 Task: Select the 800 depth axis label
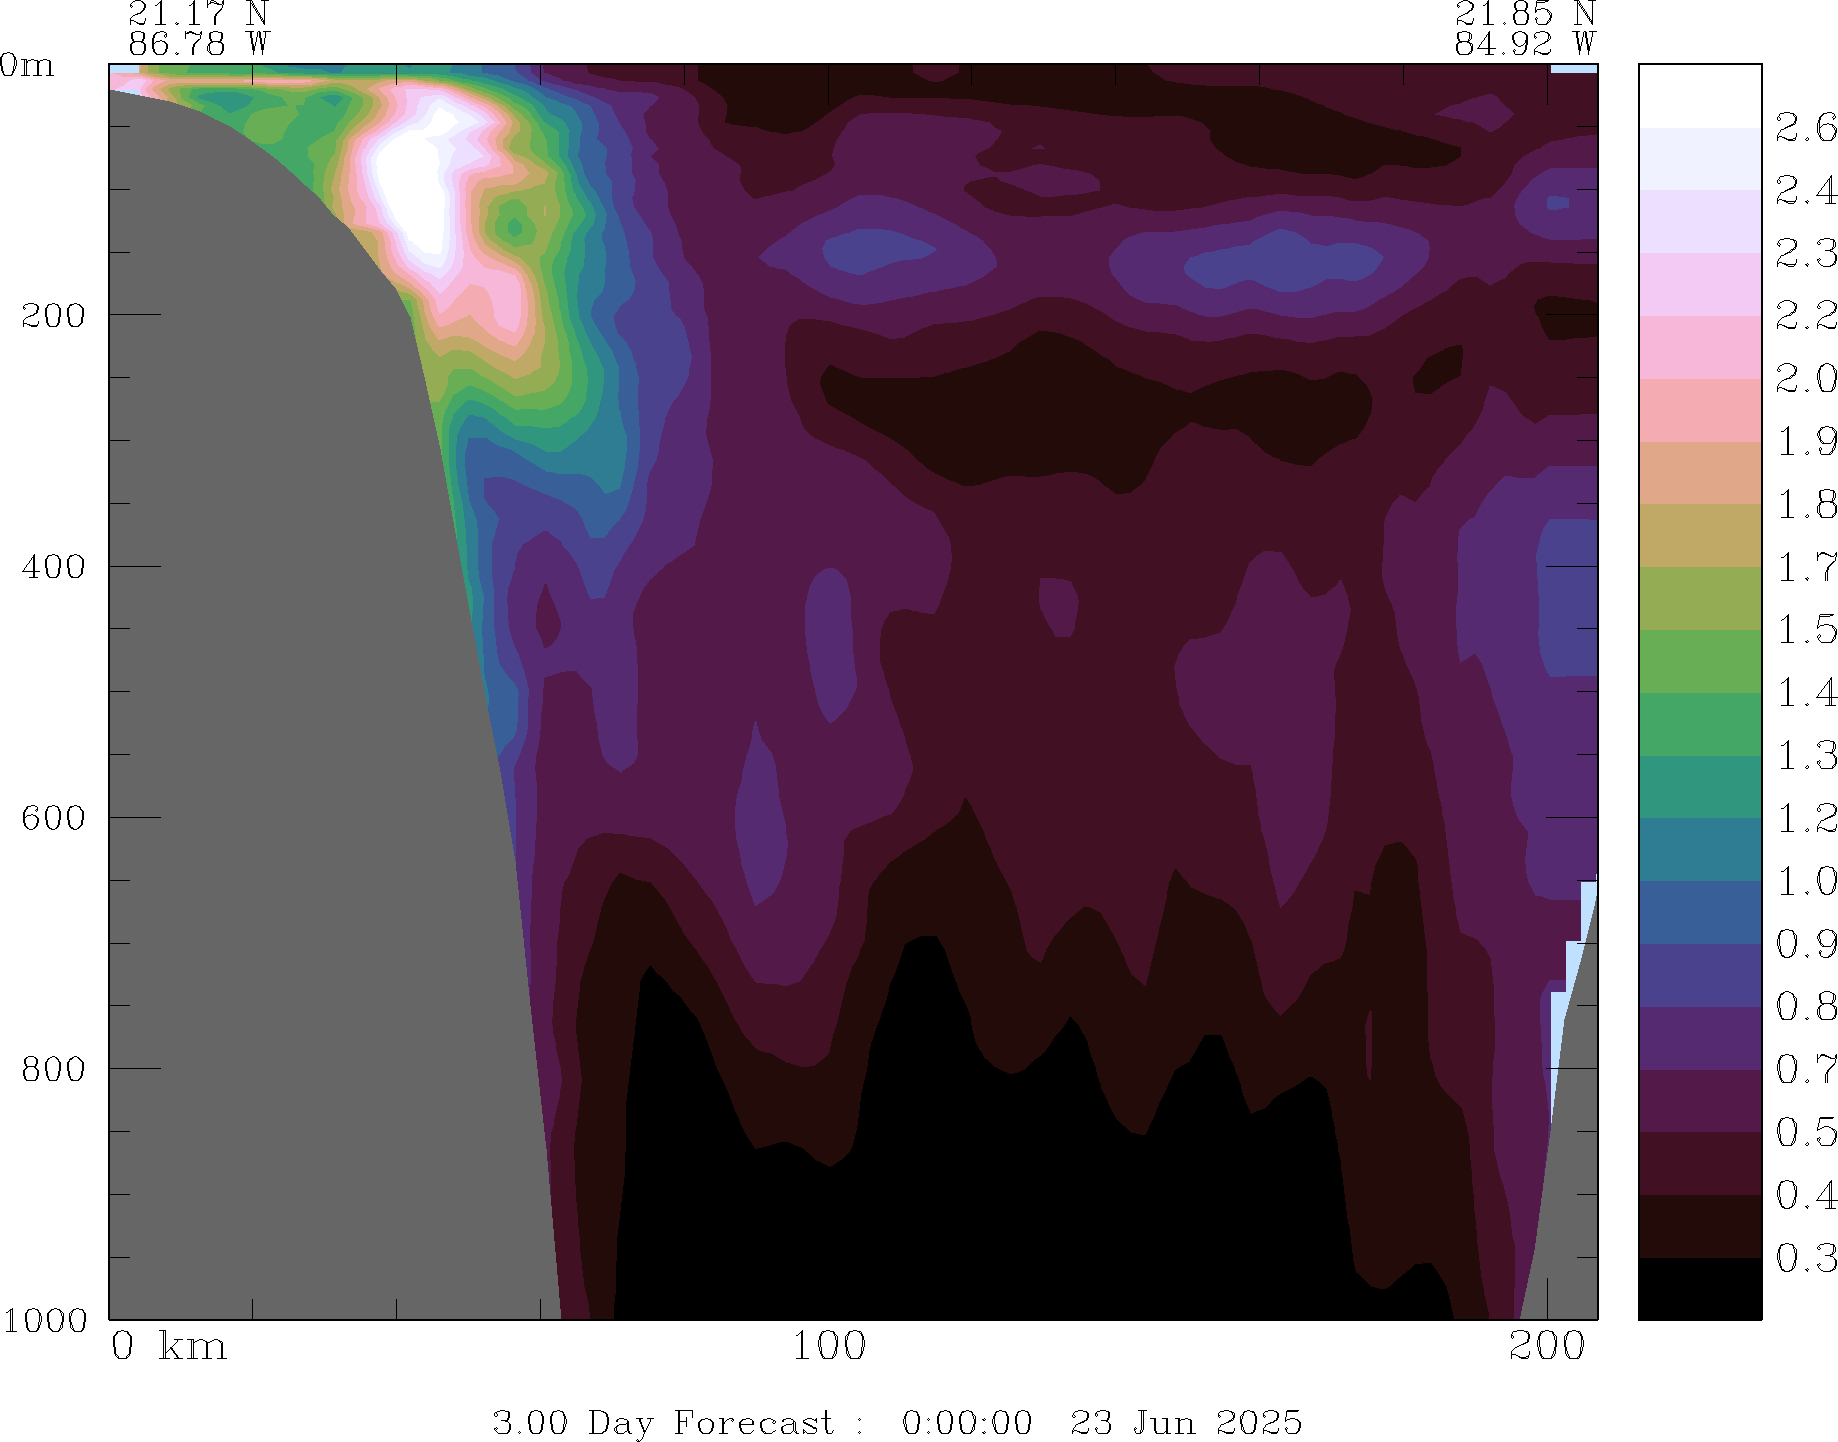pos(54,1069)
